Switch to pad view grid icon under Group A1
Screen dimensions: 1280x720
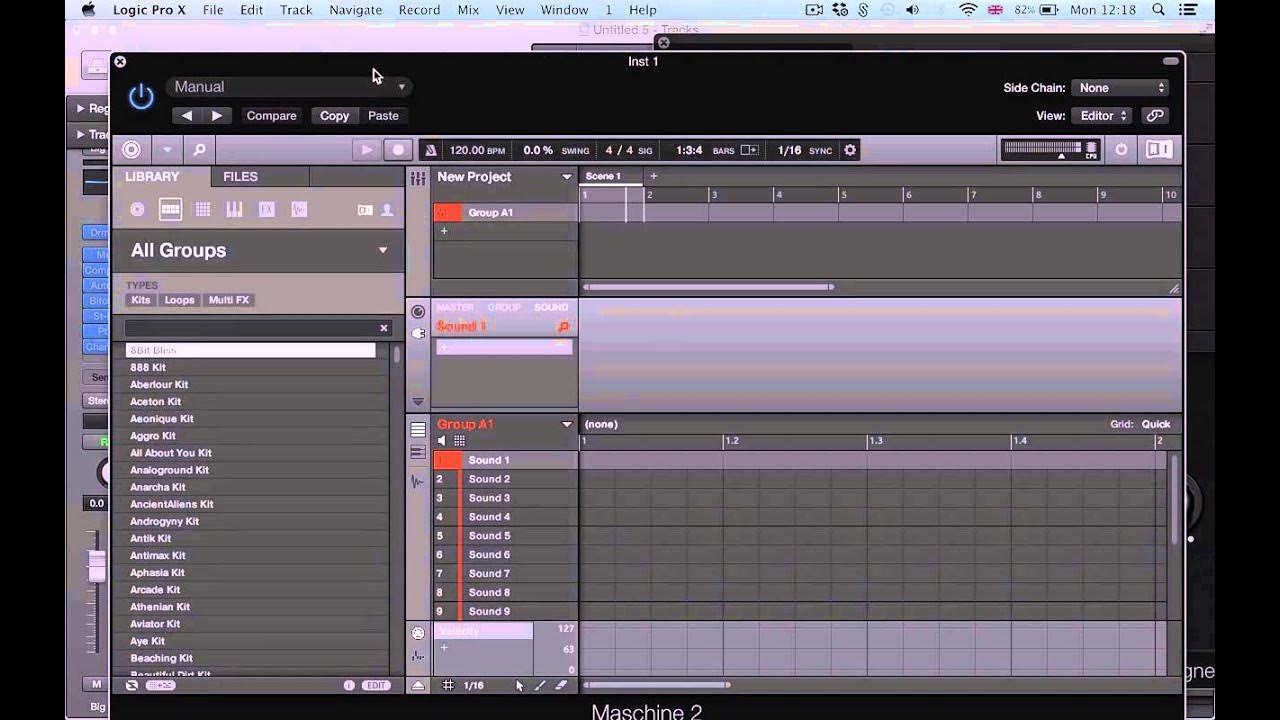[x=460, y=441]
